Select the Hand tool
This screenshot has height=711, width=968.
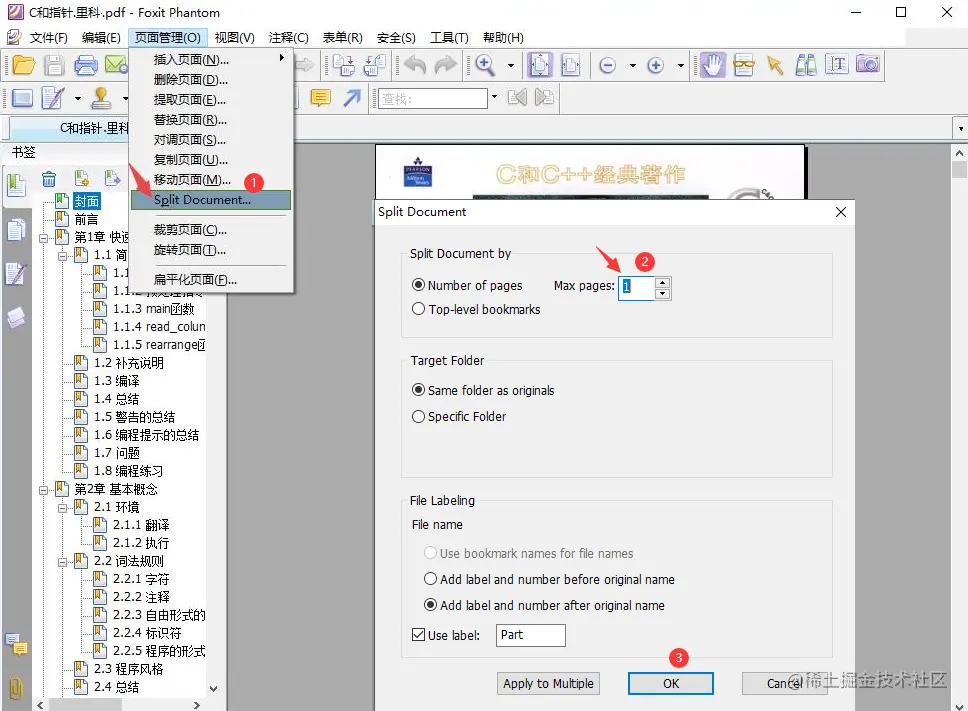(x=712, y=64)
